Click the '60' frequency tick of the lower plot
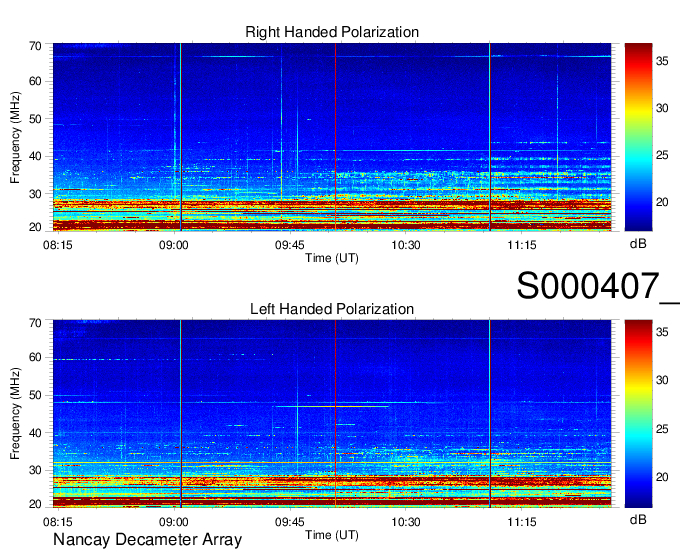680x552 pixels. (x=35, y=357)
